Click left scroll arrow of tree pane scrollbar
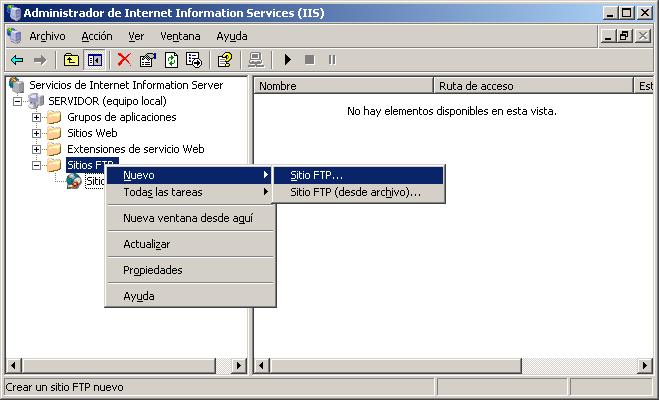Viewport: 659px width, 400px height. 13,366
